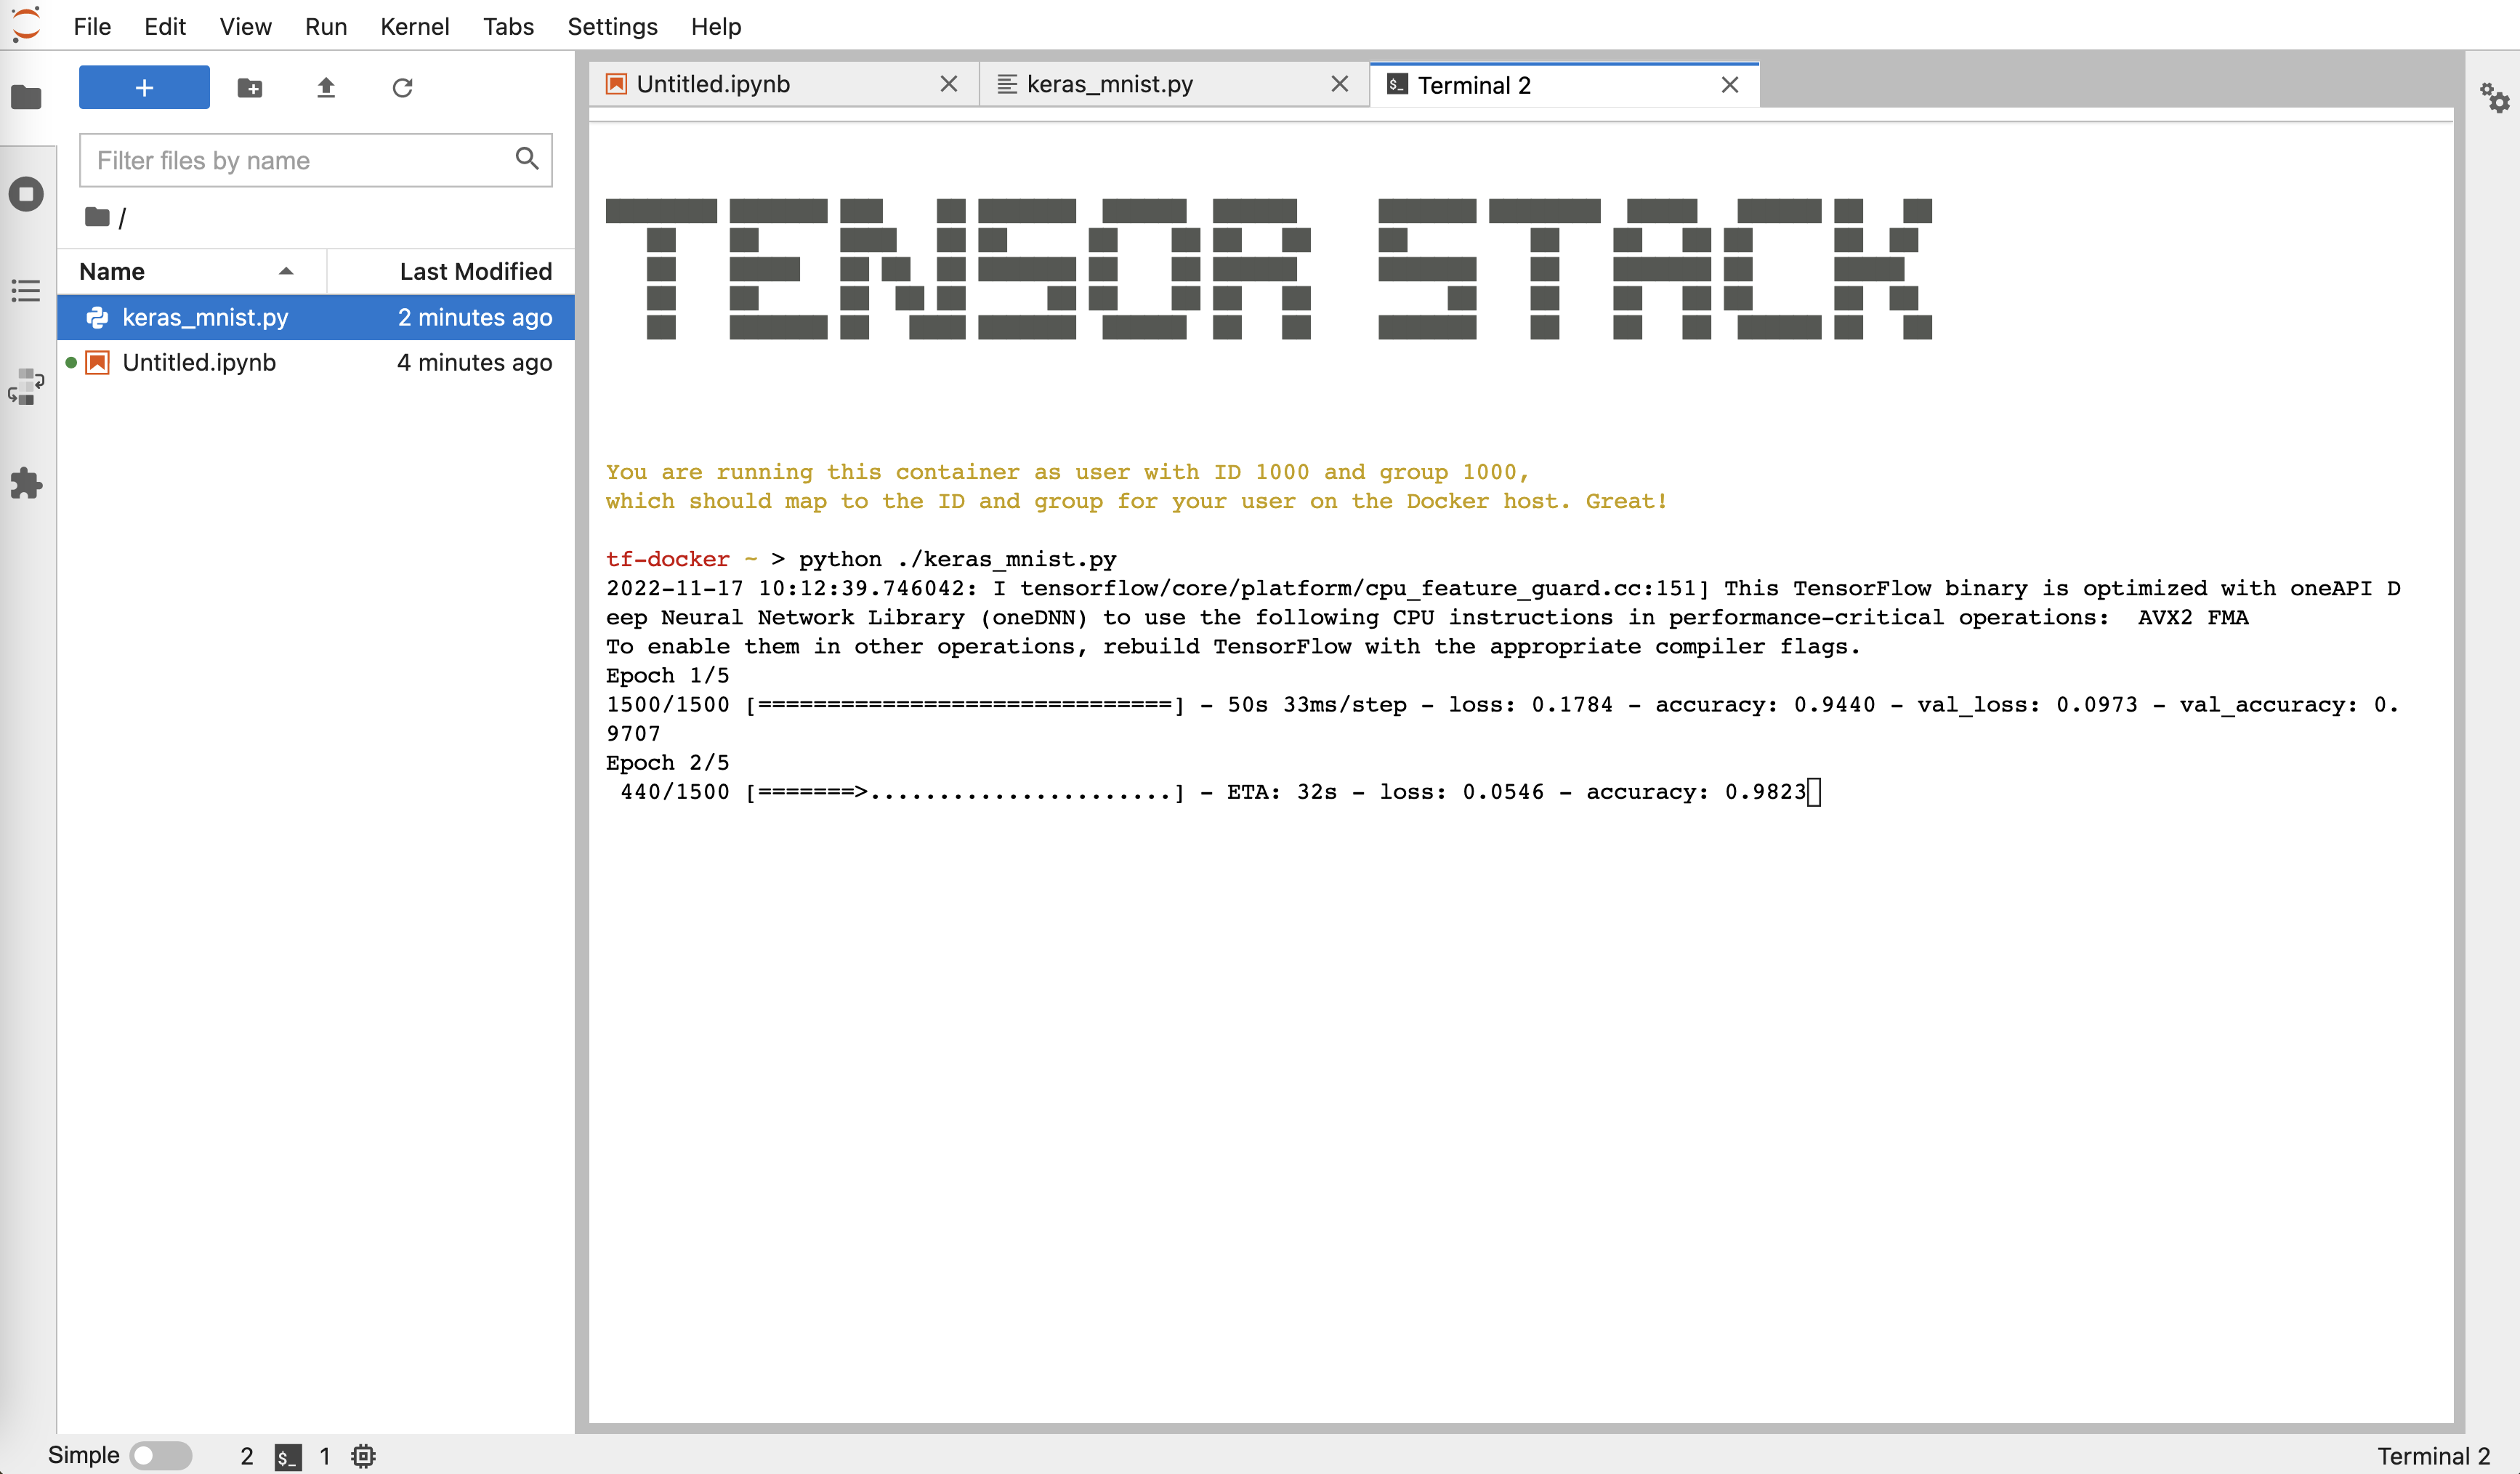Open the Kernel menu
Image resolution: width=2520 pixels, height=1474 pixels.
coord(417,26)
